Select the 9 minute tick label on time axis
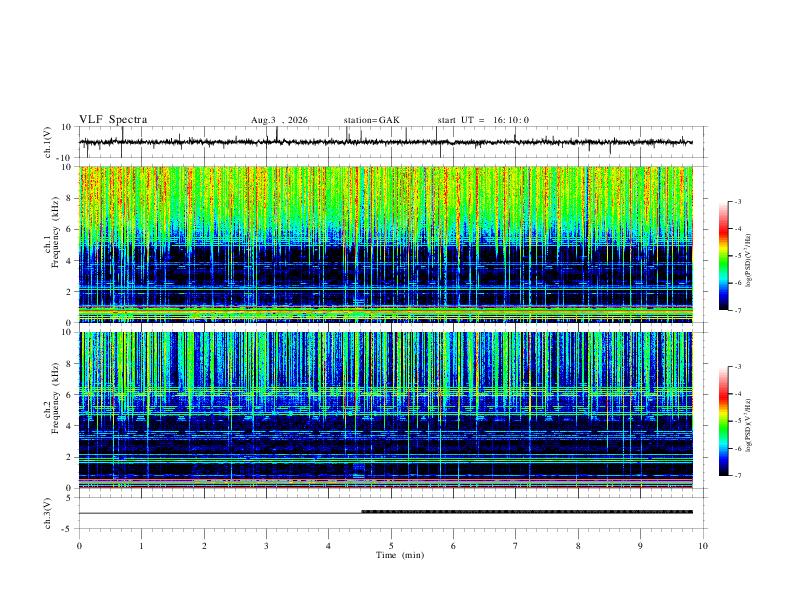 click(640, 546)
